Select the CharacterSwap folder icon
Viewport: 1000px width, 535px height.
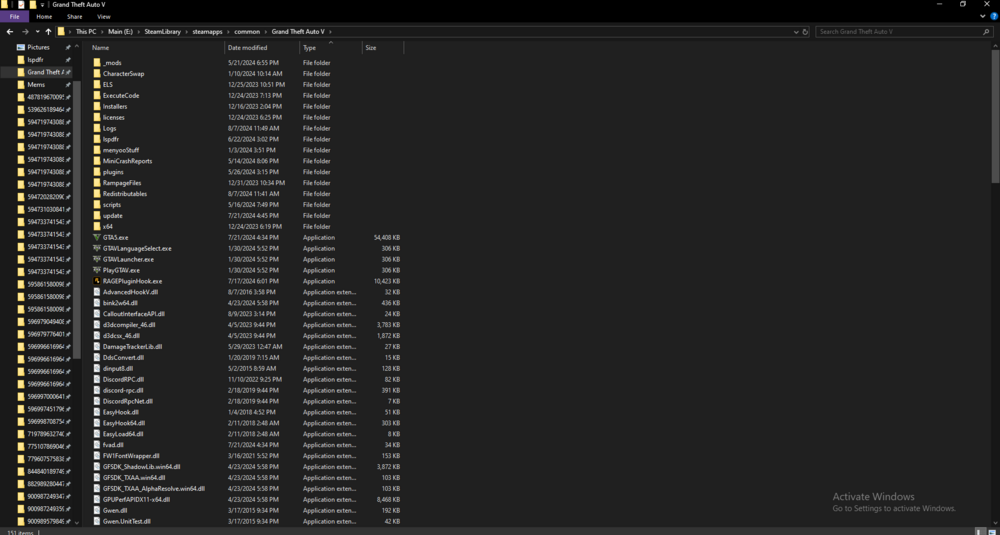[x=97, y=73]
